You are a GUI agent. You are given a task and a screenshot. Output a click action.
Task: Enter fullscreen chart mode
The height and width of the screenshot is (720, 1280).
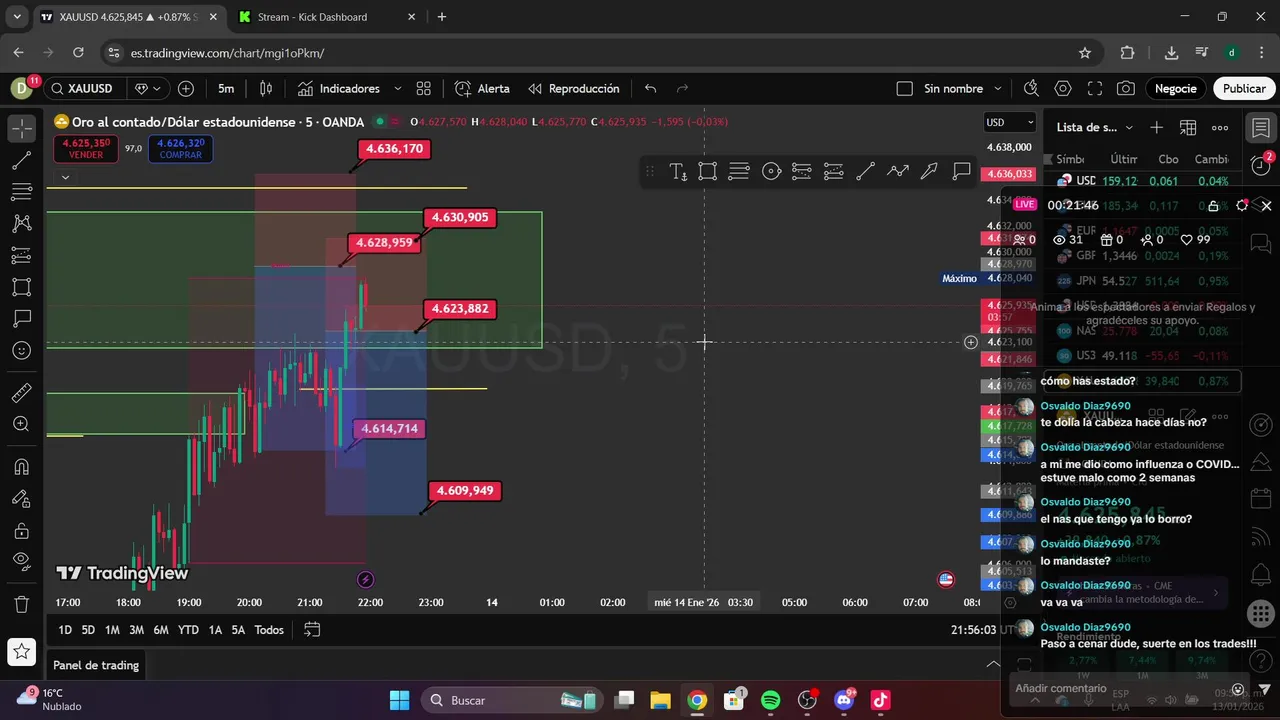pos(1095,88)
